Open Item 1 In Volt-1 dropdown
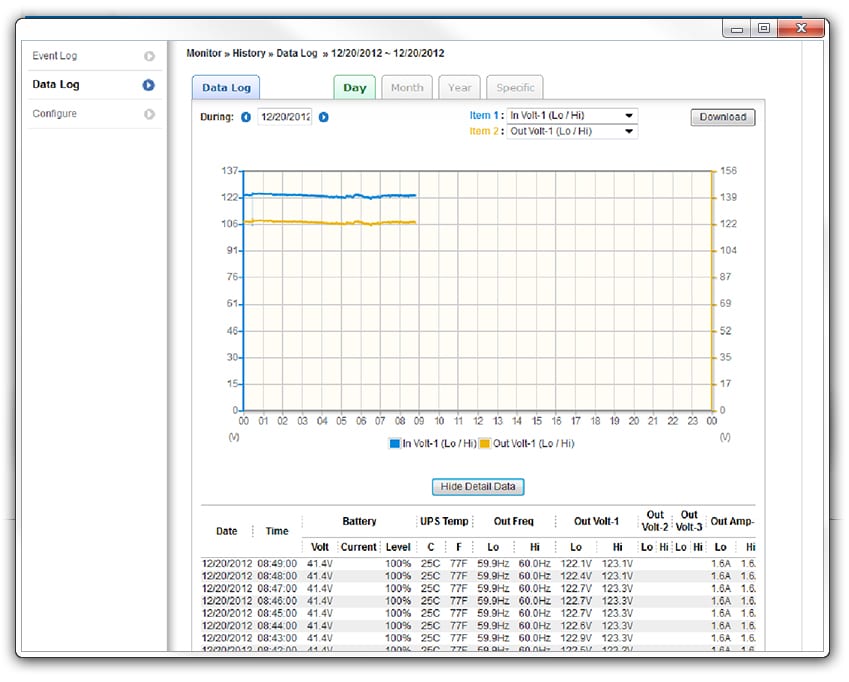This screenshot has height=682, width=849. (572, 116)
